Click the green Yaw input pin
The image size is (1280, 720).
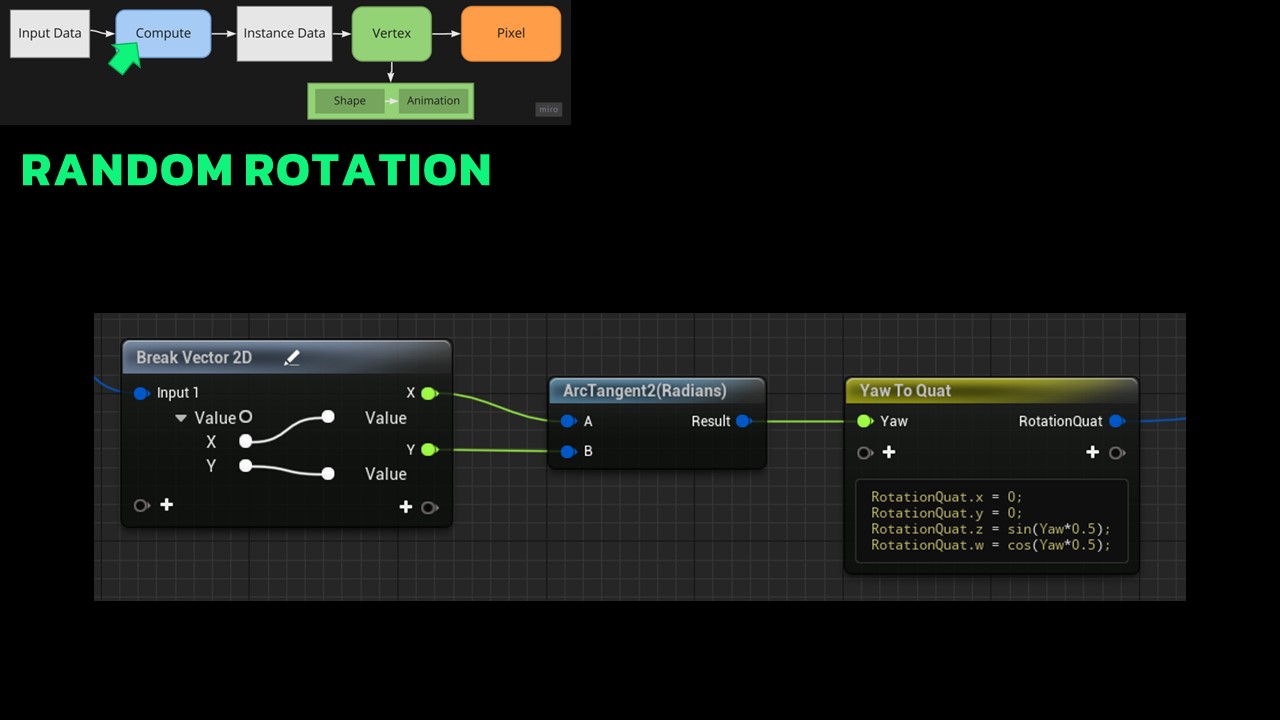[864, 421]
